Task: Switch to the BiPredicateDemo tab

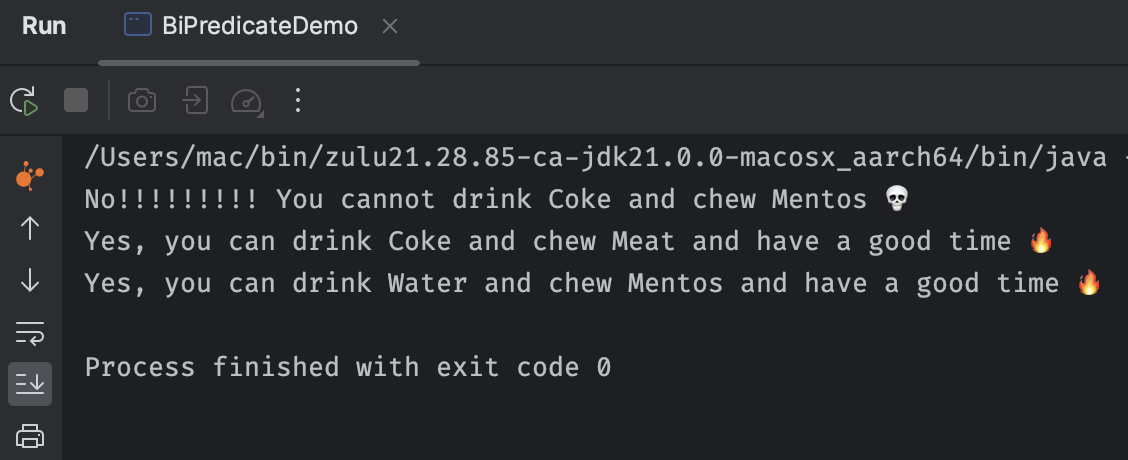Action: point(241,26)
